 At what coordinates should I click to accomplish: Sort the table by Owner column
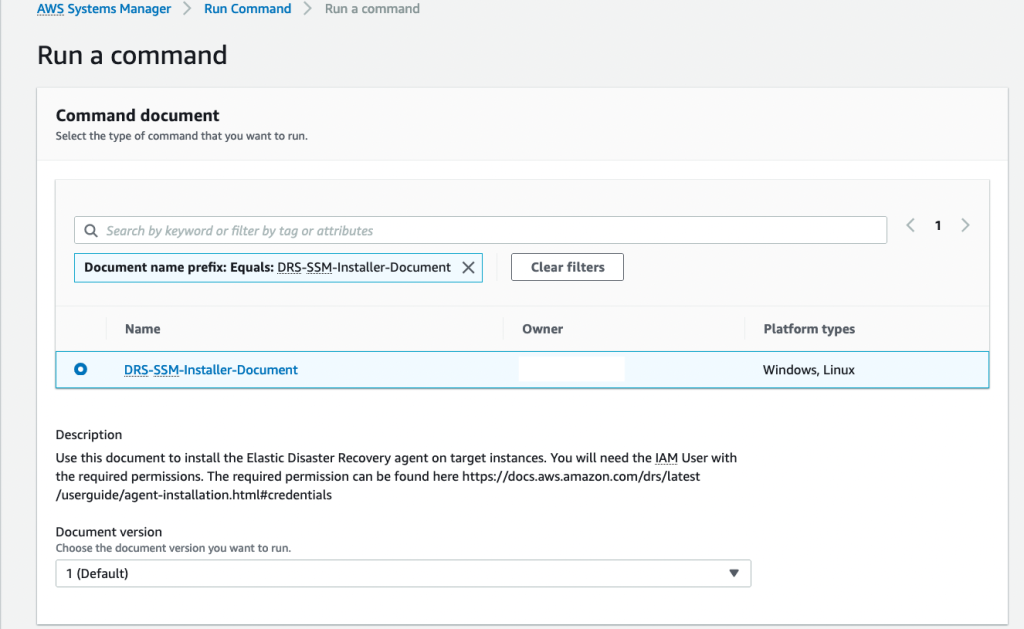click(x=543, y=328)
